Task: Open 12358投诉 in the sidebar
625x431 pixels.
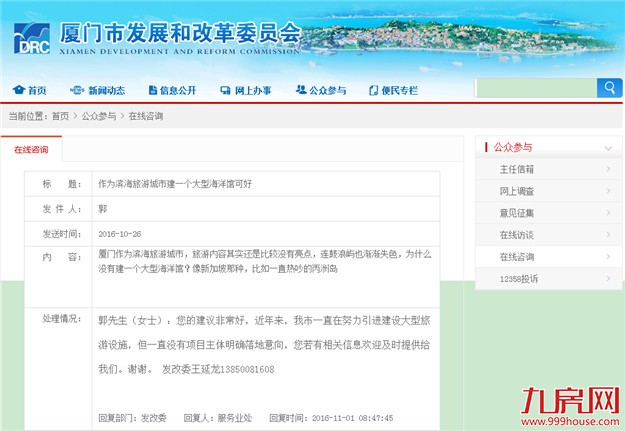Action: (x=519, y=279)
